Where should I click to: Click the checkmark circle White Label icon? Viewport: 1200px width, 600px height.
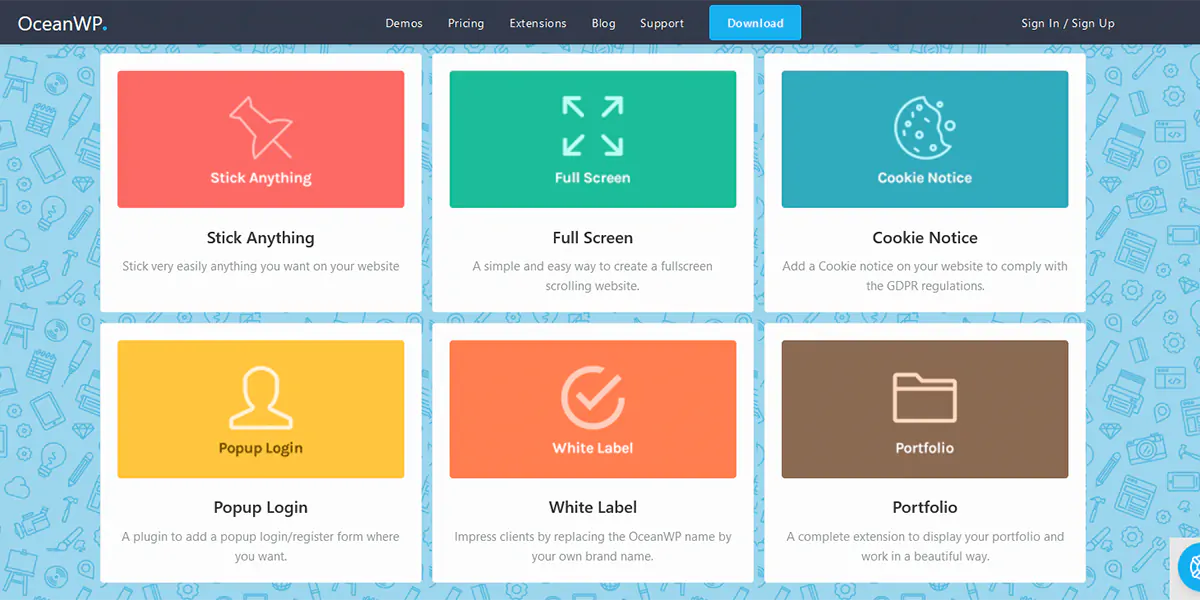pyautogui.click(x=592, y=397)
